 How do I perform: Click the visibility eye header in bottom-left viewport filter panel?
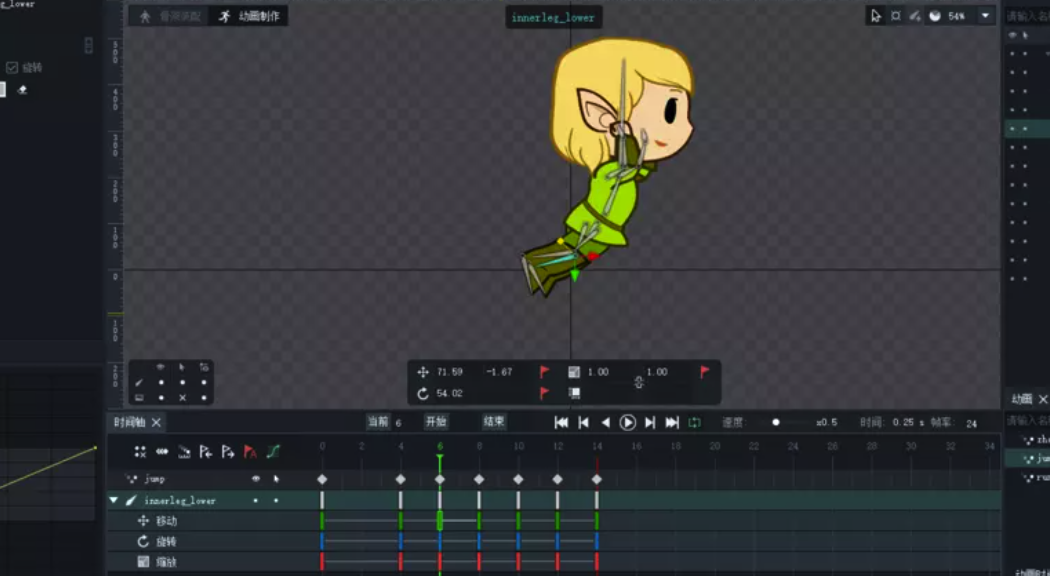161,367
